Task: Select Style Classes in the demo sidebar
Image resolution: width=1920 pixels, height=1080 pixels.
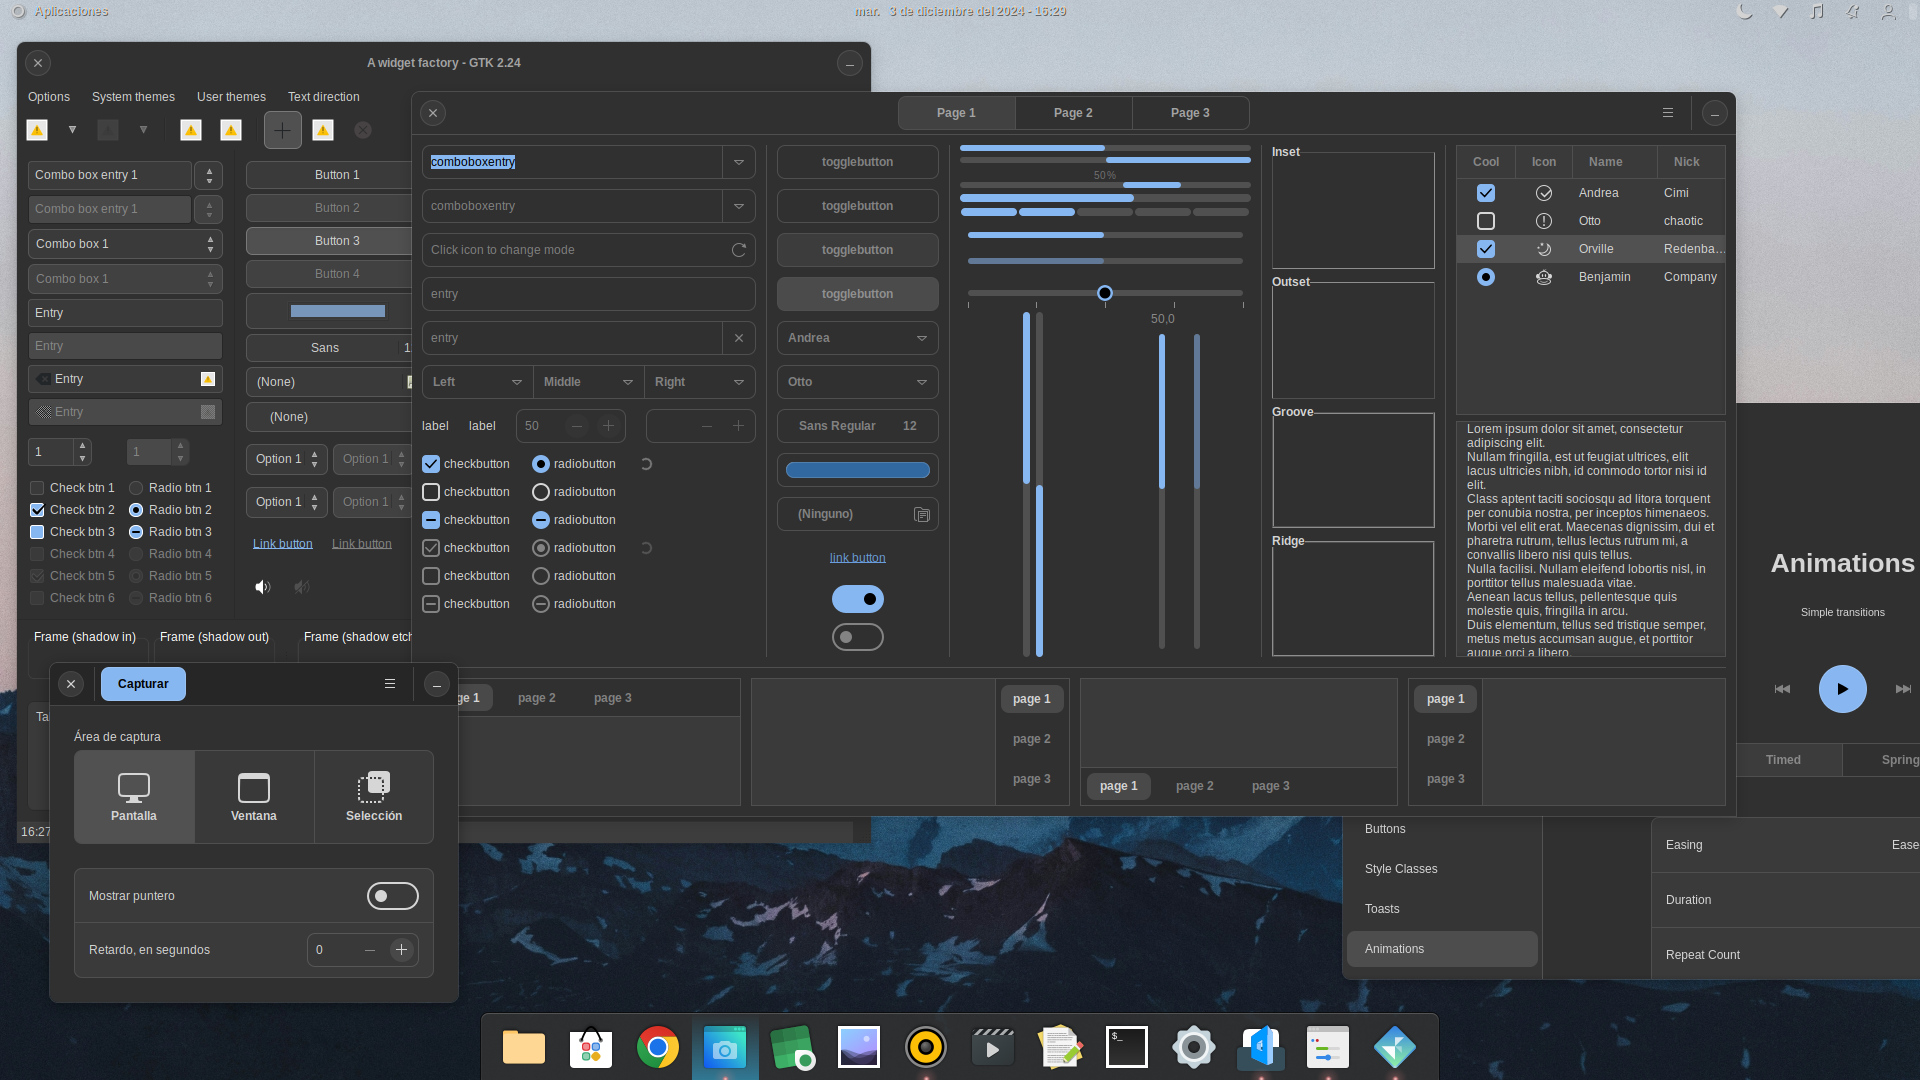Action: 1442,869
